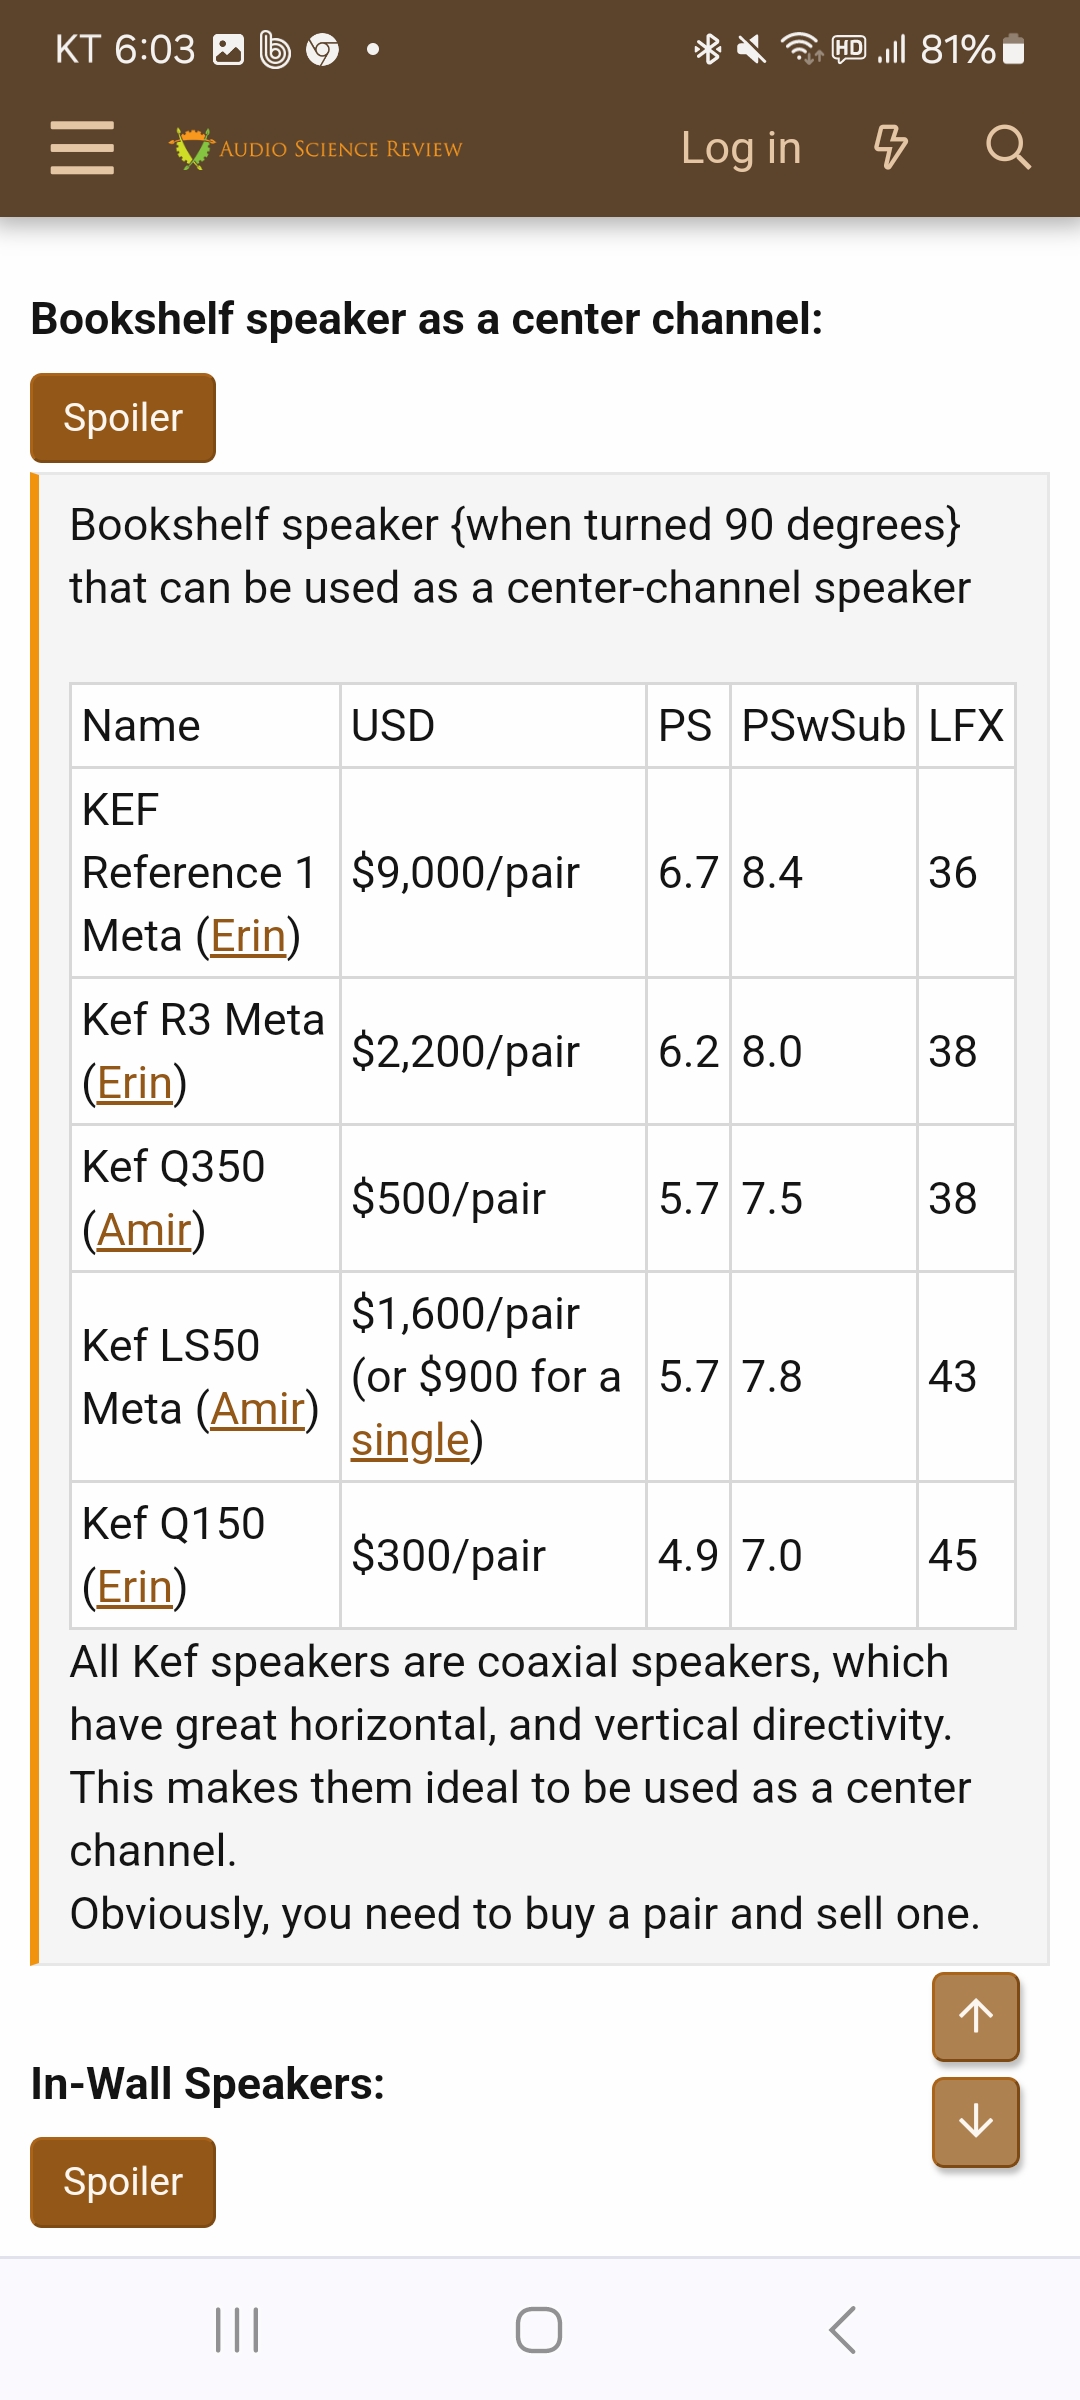The image size is (1080, 2400).
Task: Open the What's New lightning icon
Action: tap(890, 148)
